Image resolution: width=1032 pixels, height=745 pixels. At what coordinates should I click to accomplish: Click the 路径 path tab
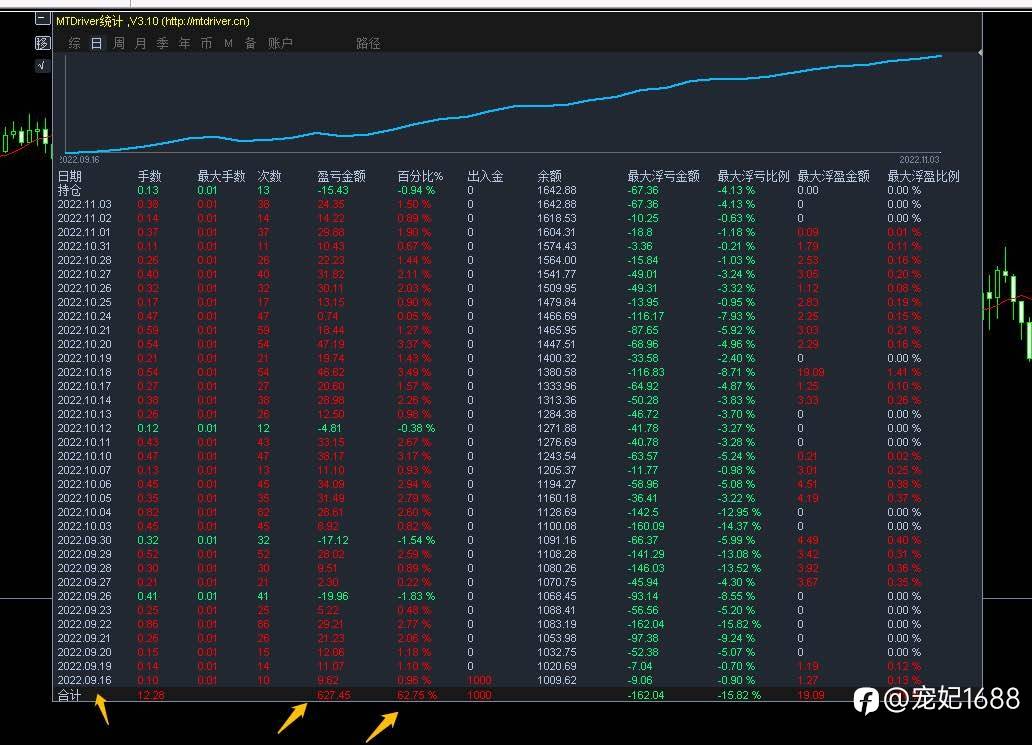368,43
